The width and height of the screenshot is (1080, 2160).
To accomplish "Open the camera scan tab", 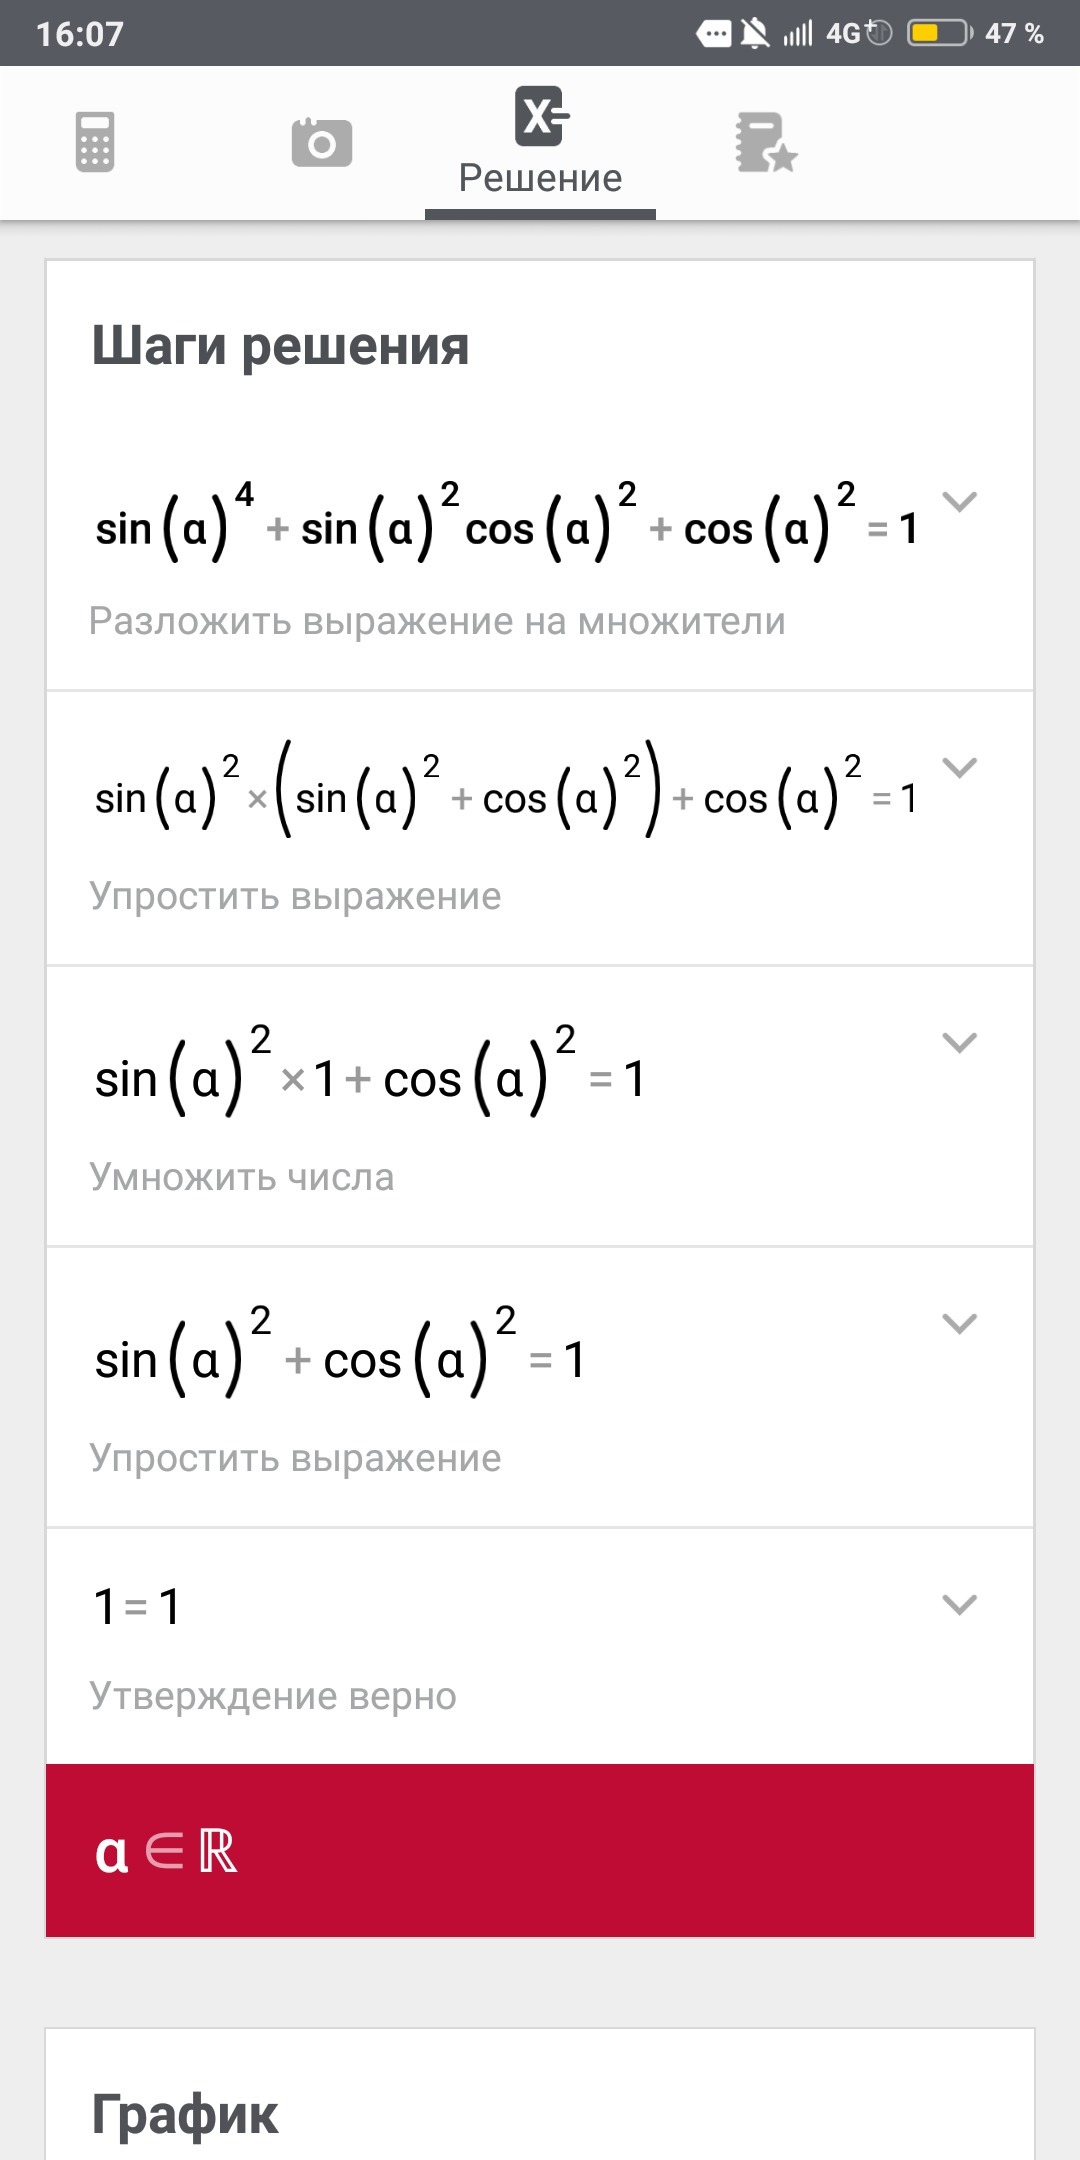I will (x=321, y=142).
